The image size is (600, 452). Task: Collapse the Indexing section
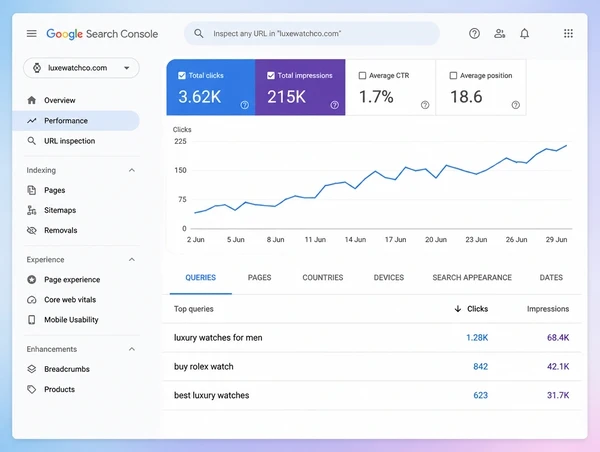tap(132, 170)
